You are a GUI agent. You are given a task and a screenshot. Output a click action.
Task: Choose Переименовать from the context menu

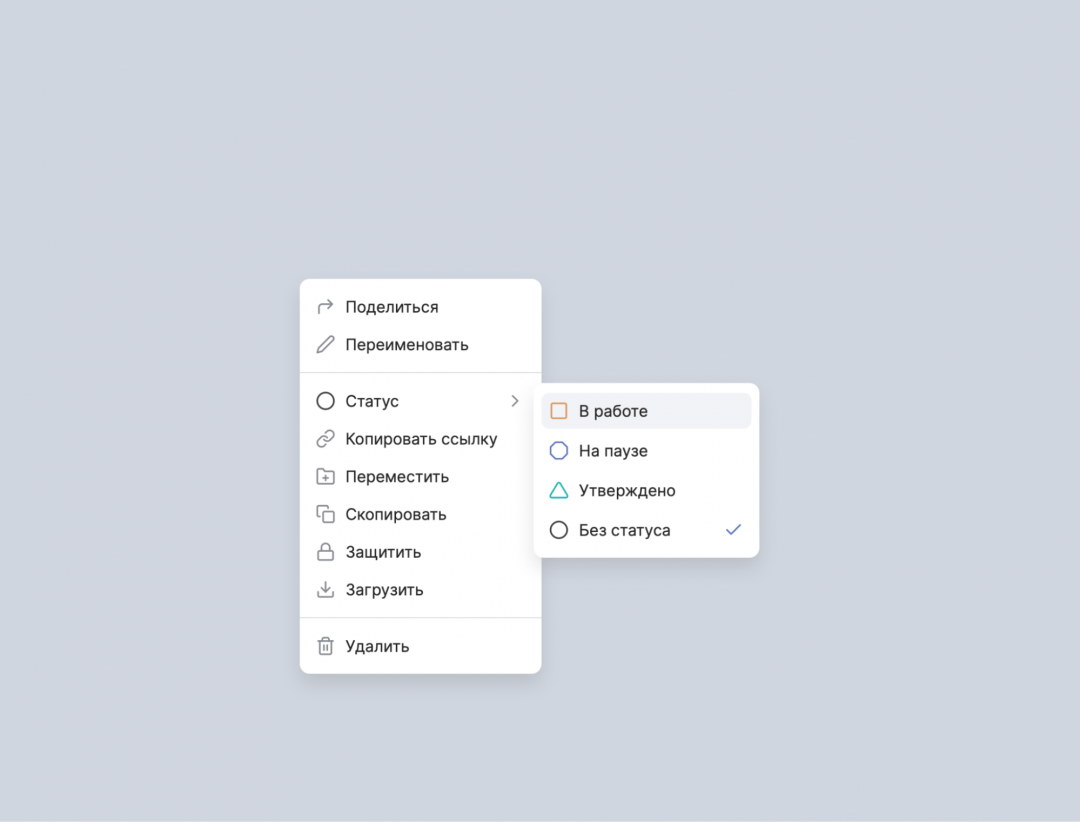(x=420, y=345)
